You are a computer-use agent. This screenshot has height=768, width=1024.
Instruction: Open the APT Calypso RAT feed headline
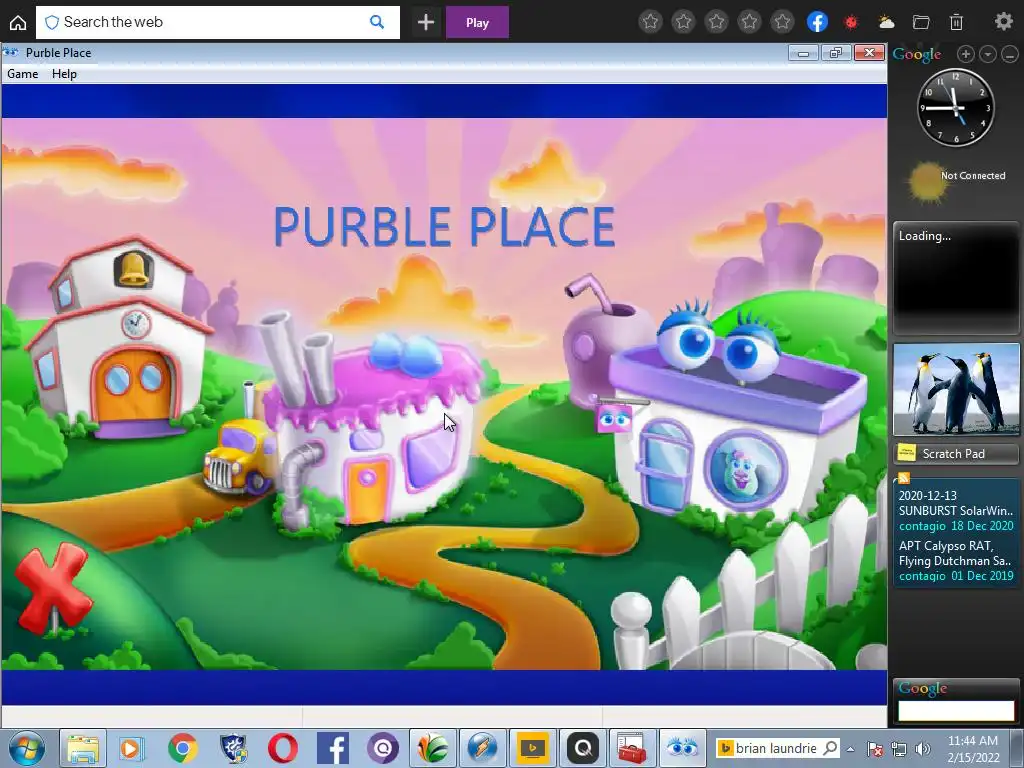click(956, 553)
